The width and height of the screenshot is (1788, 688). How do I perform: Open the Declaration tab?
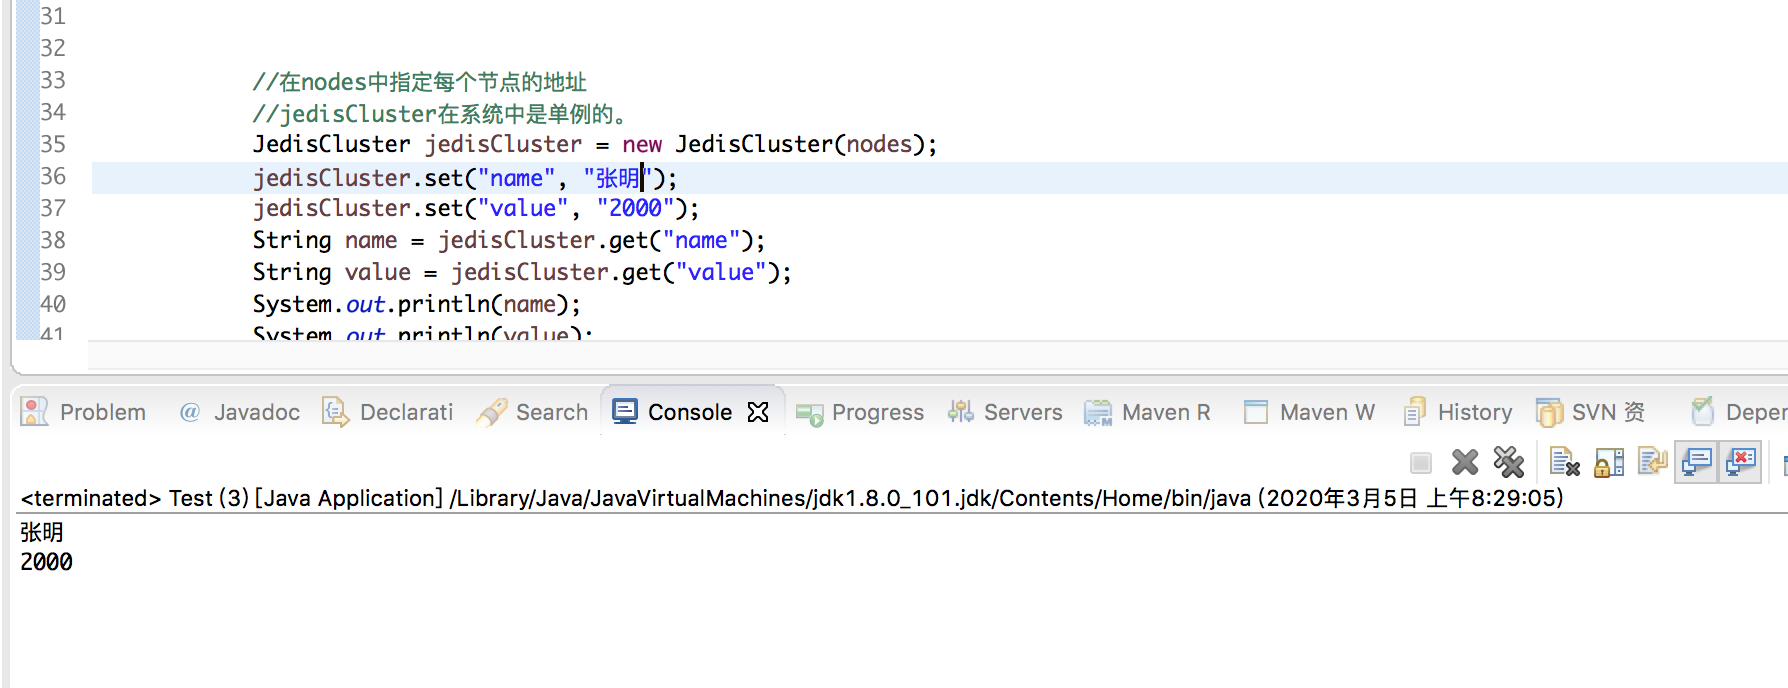point(388,412)
